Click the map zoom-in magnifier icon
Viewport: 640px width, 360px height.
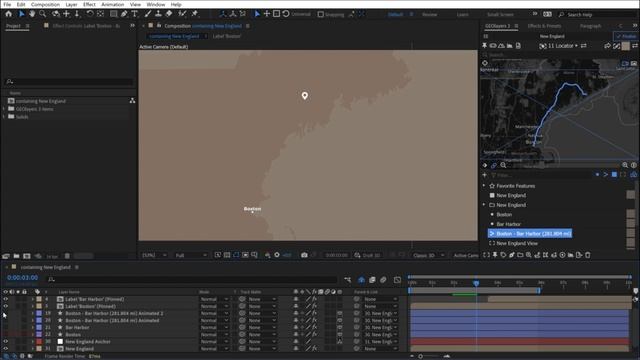(x=625, y=165)
